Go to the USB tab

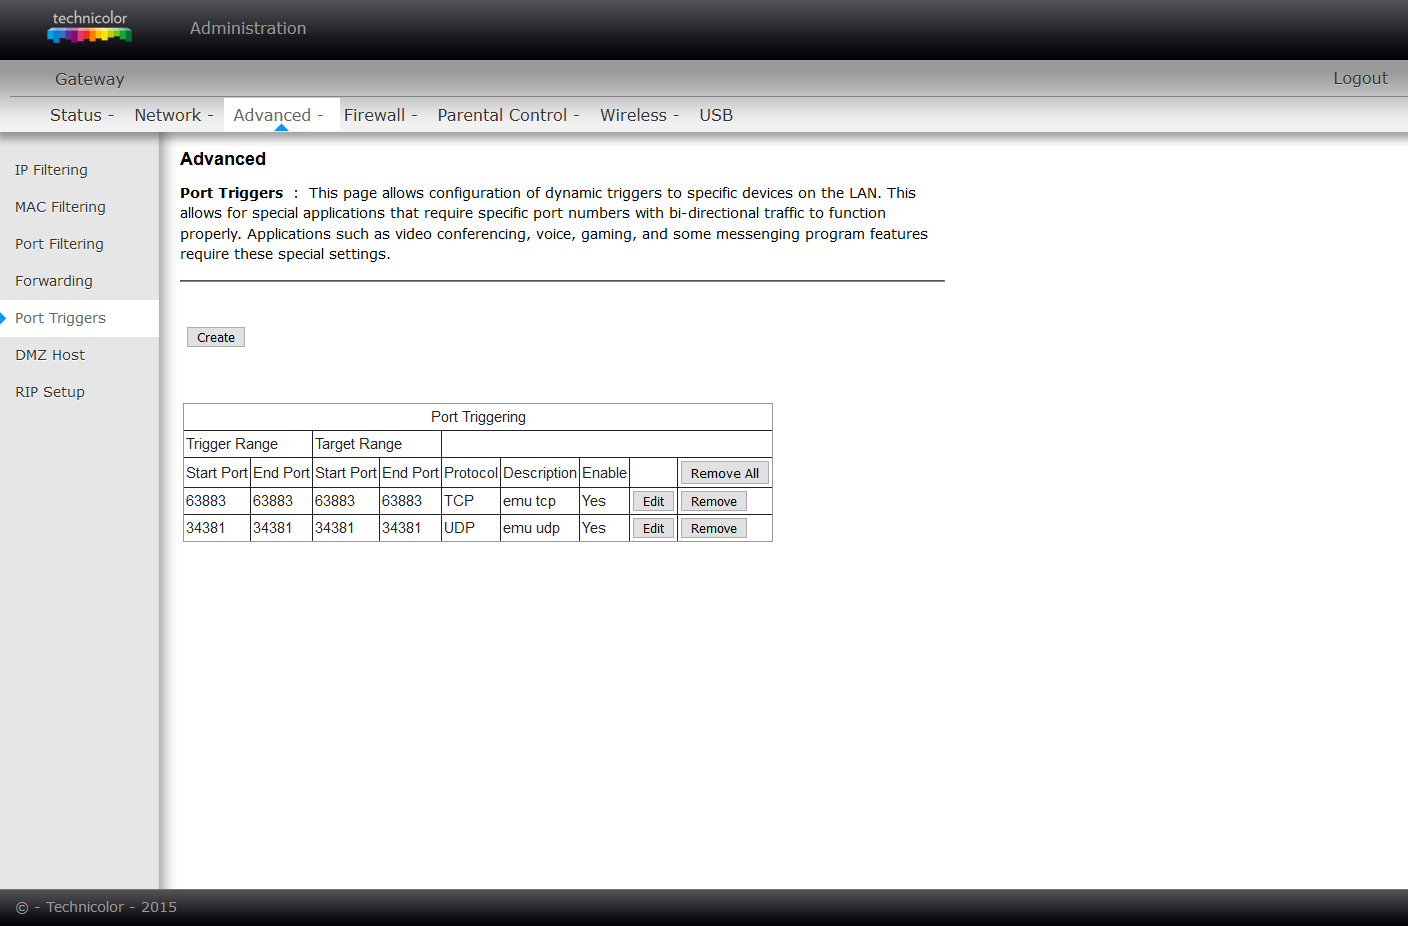point(716,115)
